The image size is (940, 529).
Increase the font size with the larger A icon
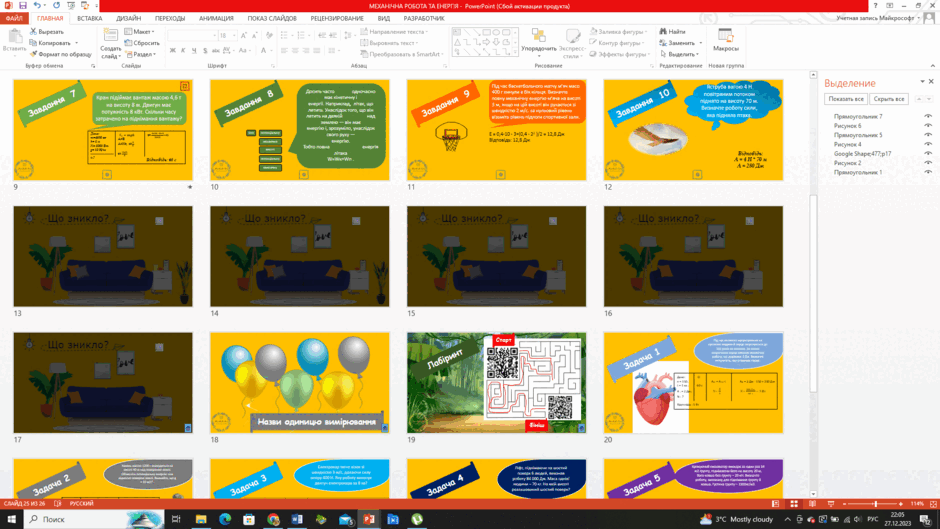pos(244,36)
